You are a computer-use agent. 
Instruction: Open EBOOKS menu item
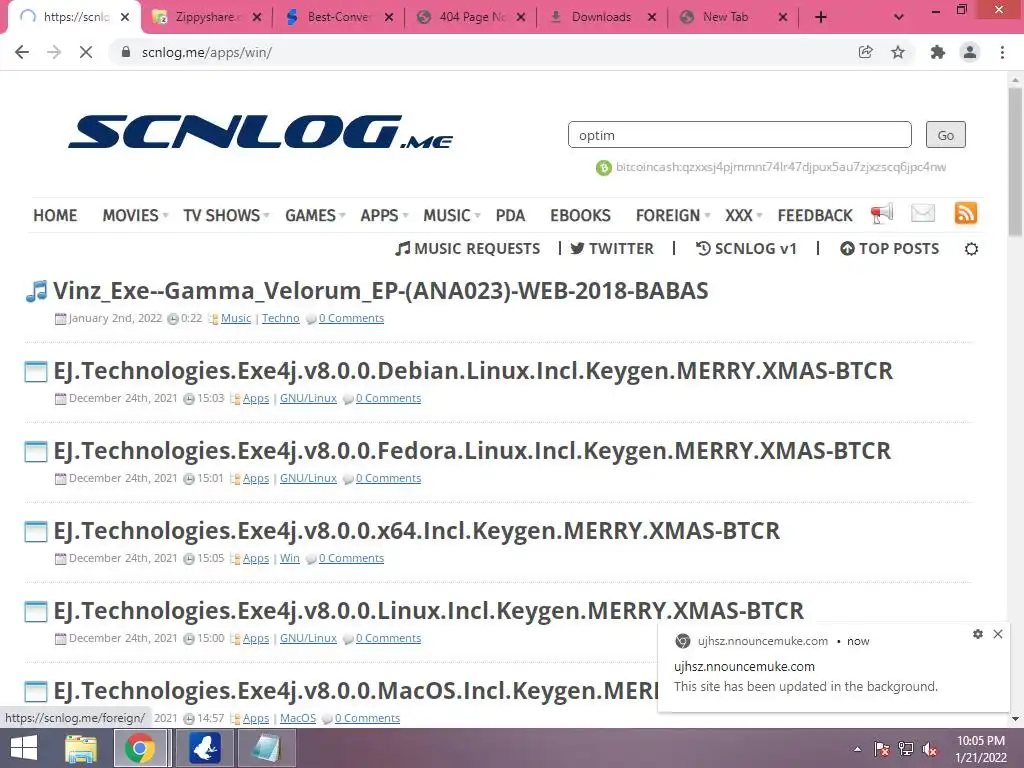pos(580,216)
